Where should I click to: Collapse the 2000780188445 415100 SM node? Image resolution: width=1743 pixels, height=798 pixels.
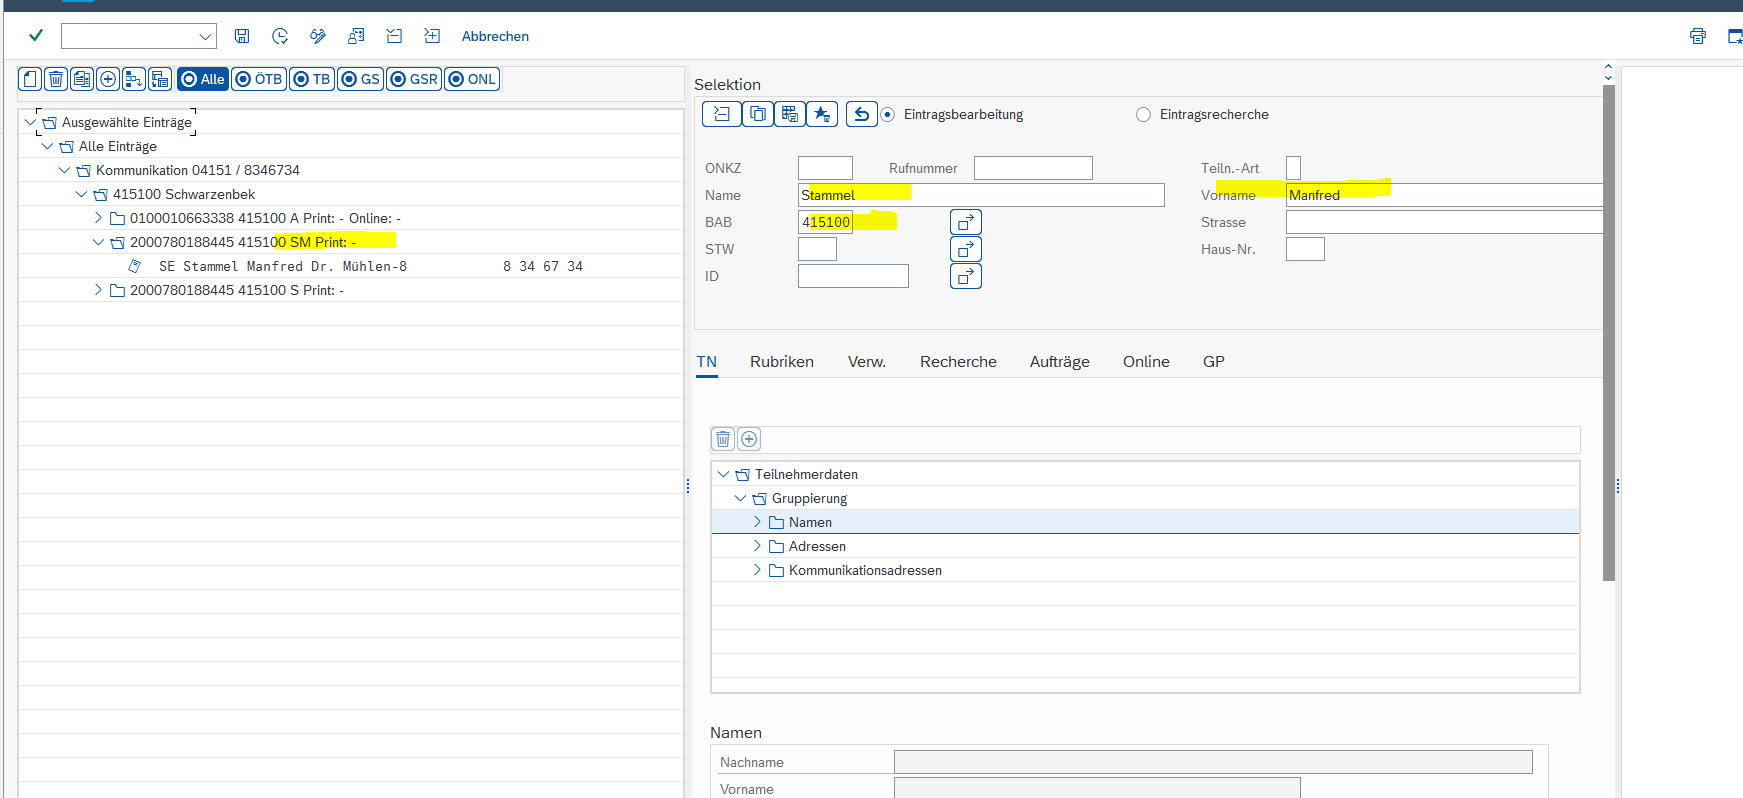98,242
